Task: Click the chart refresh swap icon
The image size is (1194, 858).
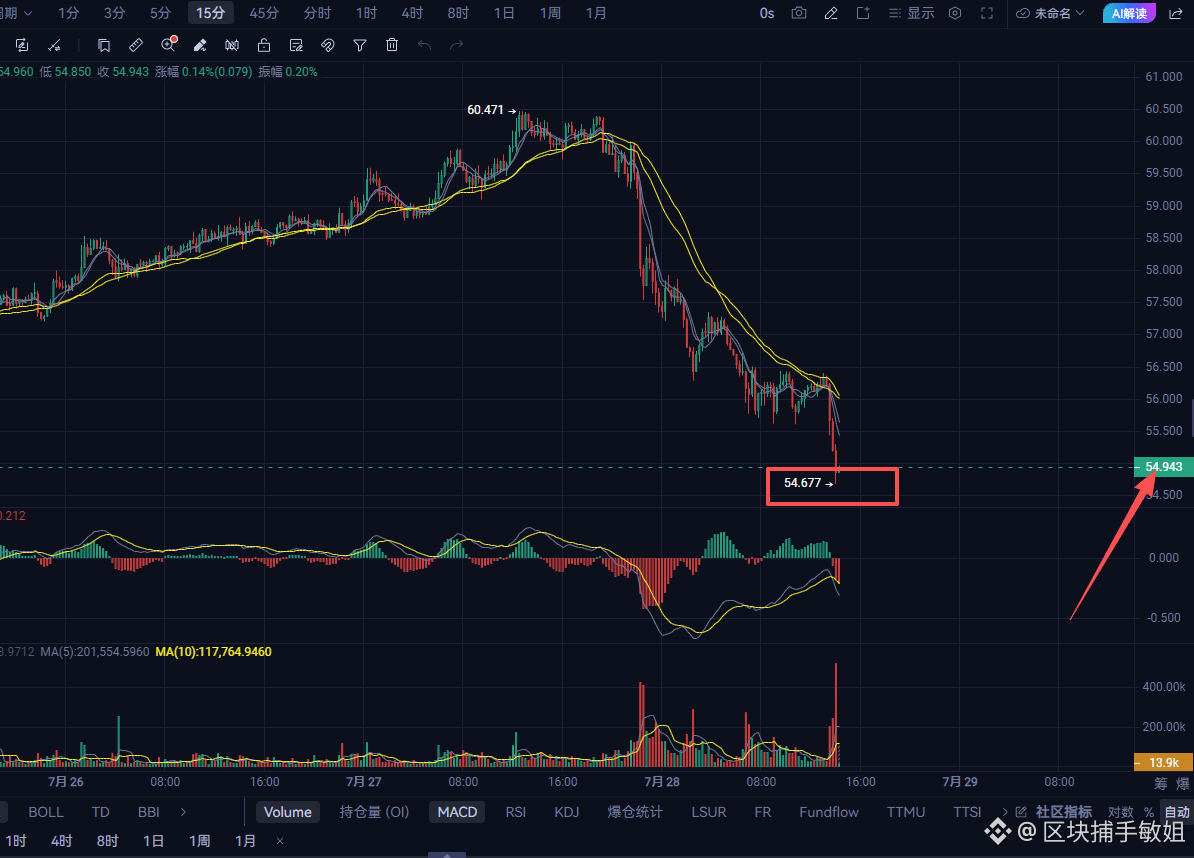Action: pos(22,46)
